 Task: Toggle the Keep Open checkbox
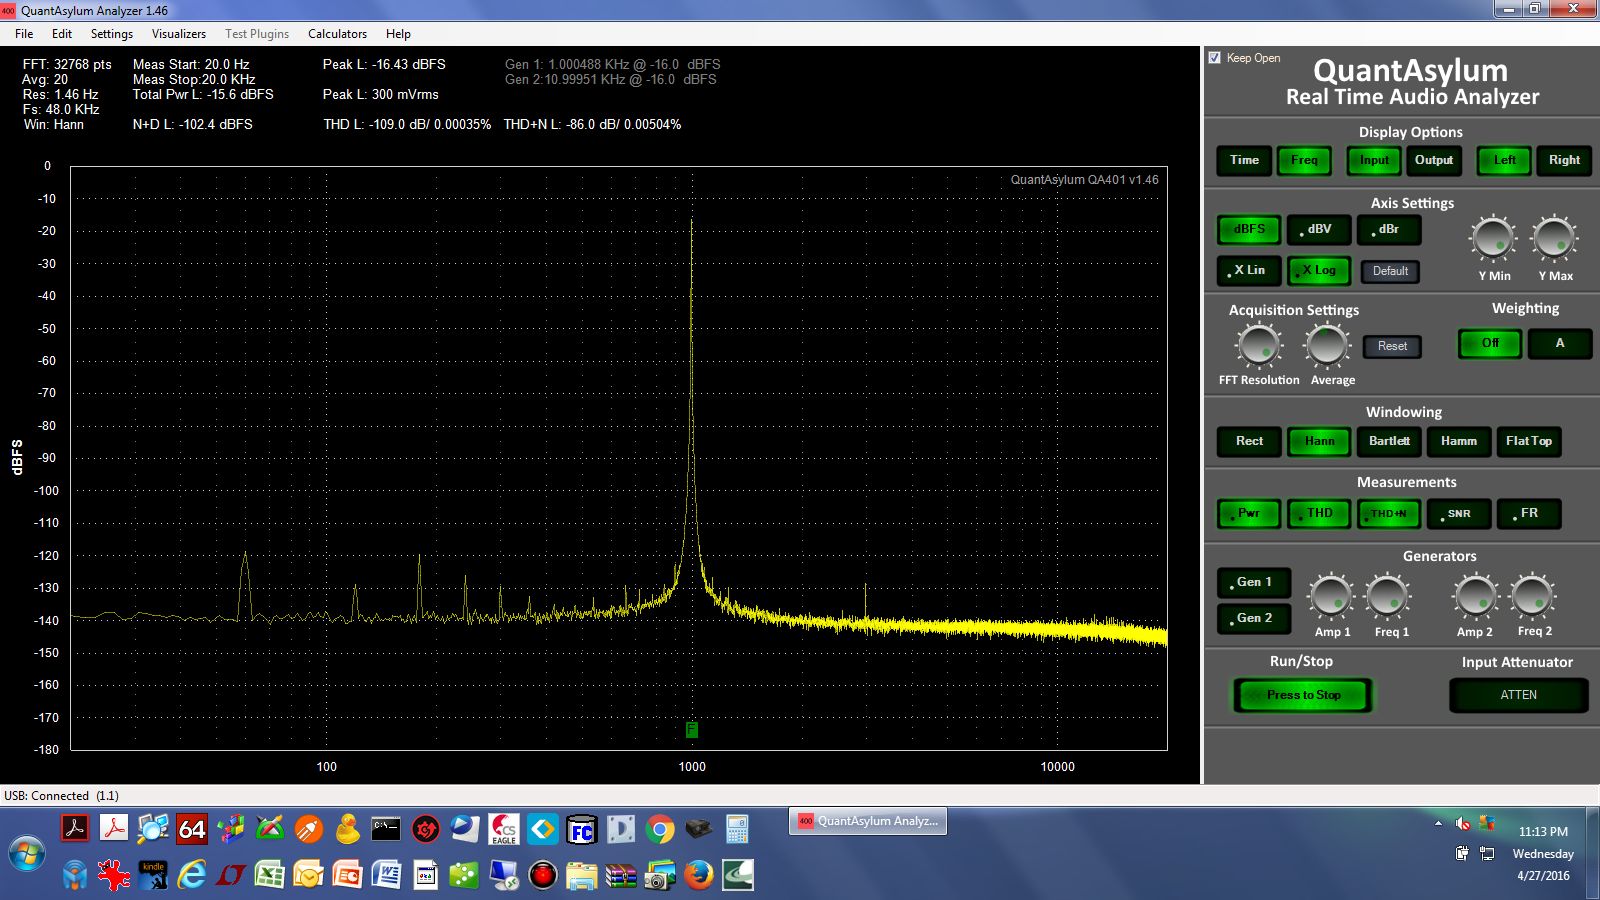click(1215, 58)
